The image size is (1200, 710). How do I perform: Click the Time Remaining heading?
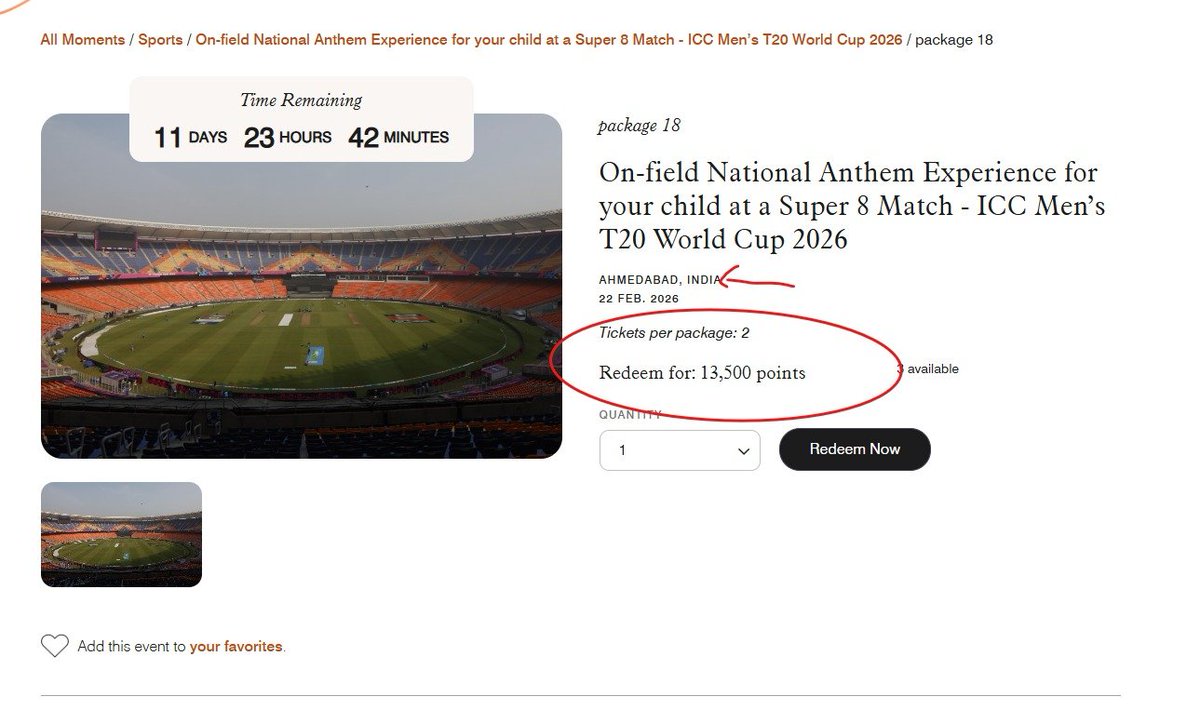click(301, 100)
